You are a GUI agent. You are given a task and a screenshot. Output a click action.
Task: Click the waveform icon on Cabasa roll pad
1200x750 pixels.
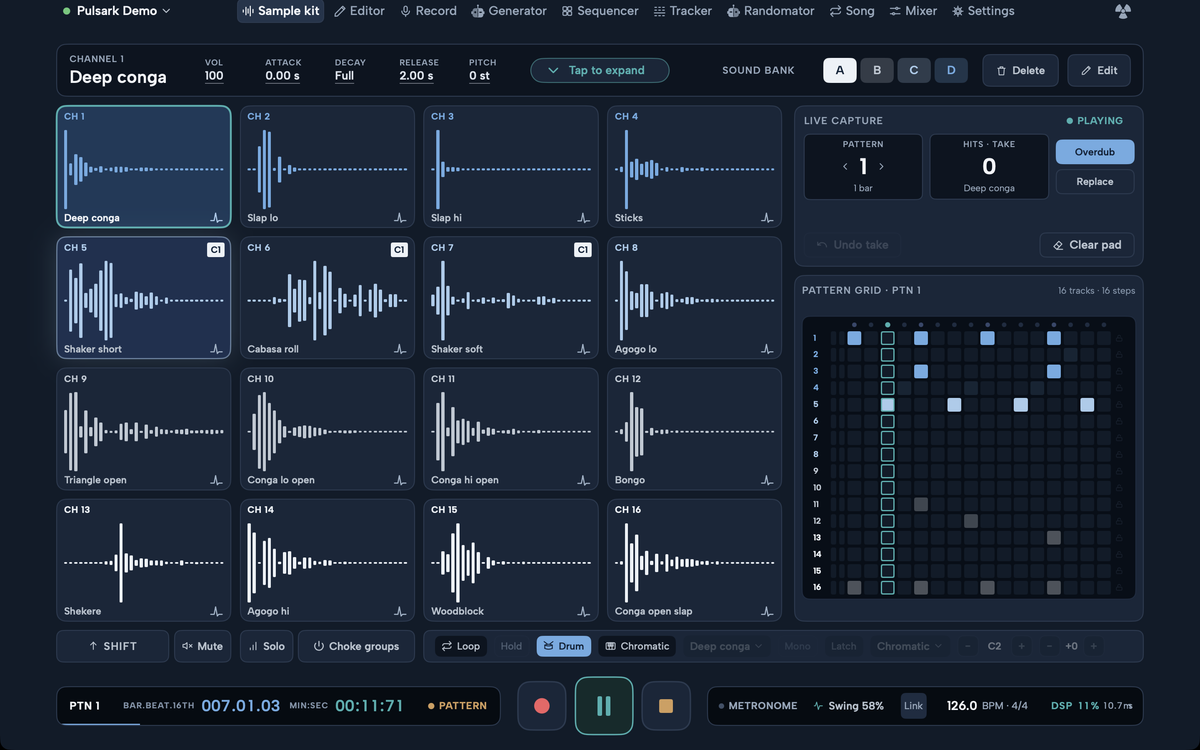400,349
